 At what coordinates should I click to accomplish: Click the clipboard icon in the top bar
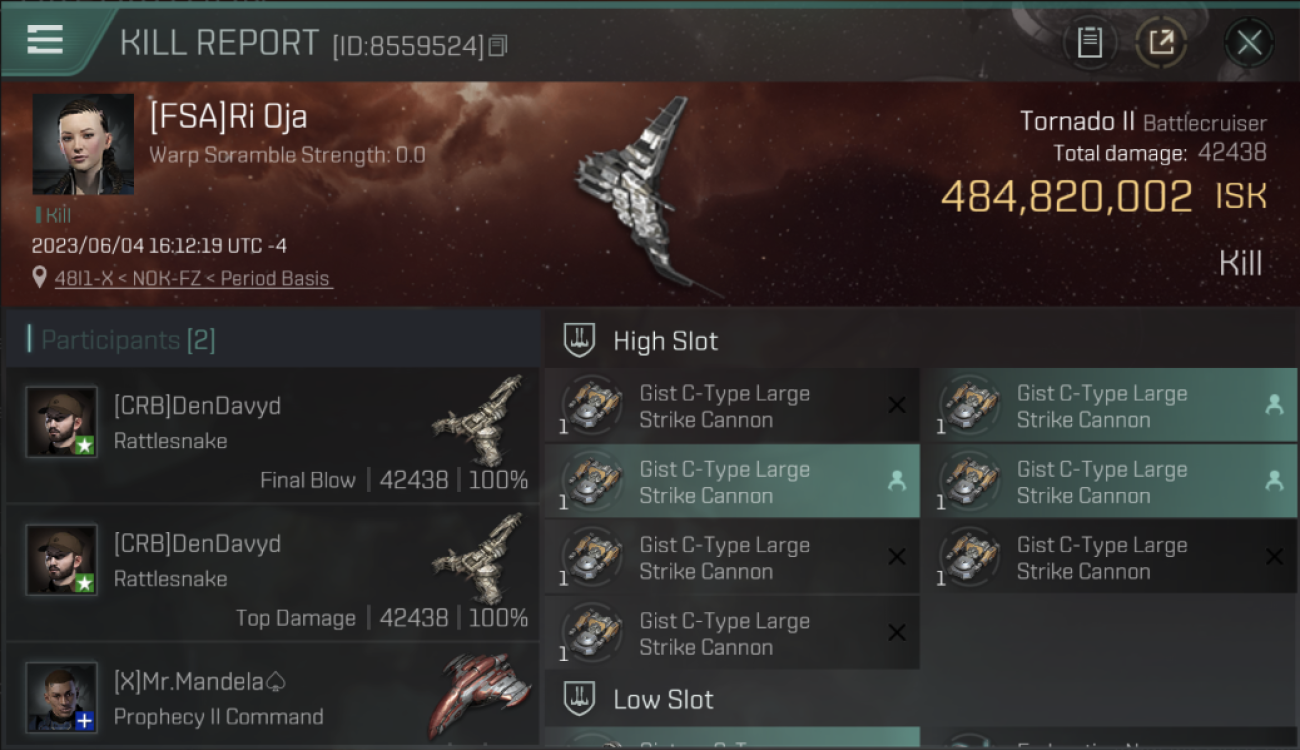pyautogui.click(x=1089, y=43)
